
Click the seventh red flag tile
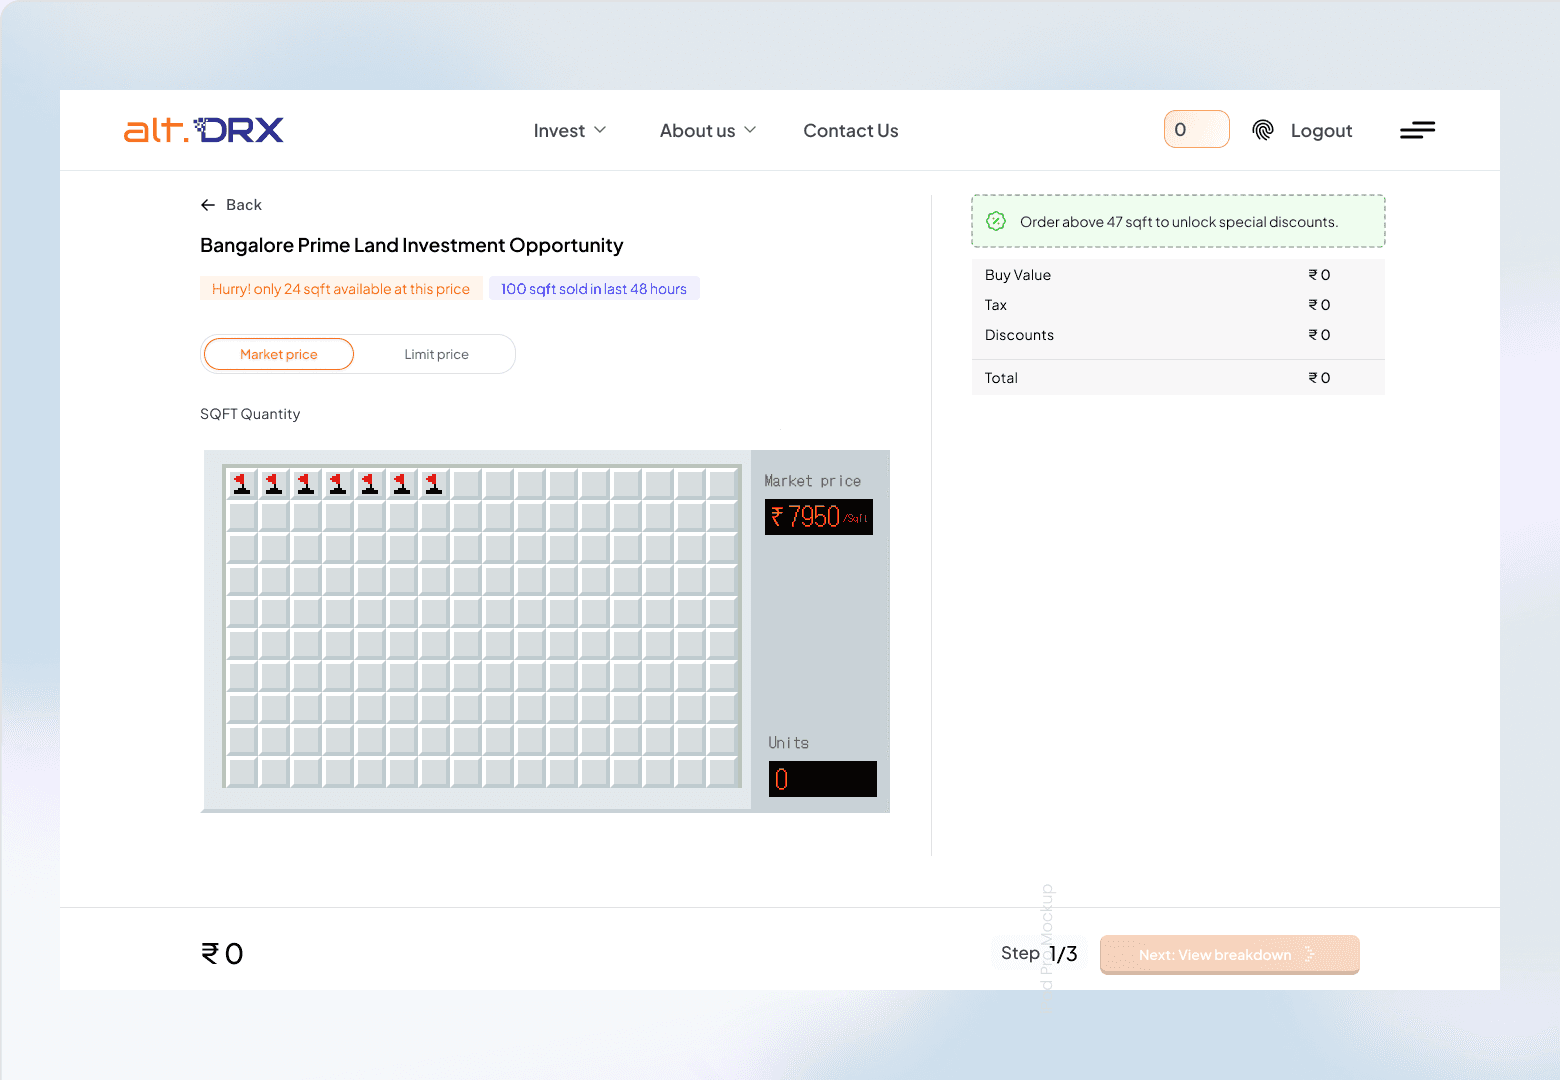[x=434, y=484]
